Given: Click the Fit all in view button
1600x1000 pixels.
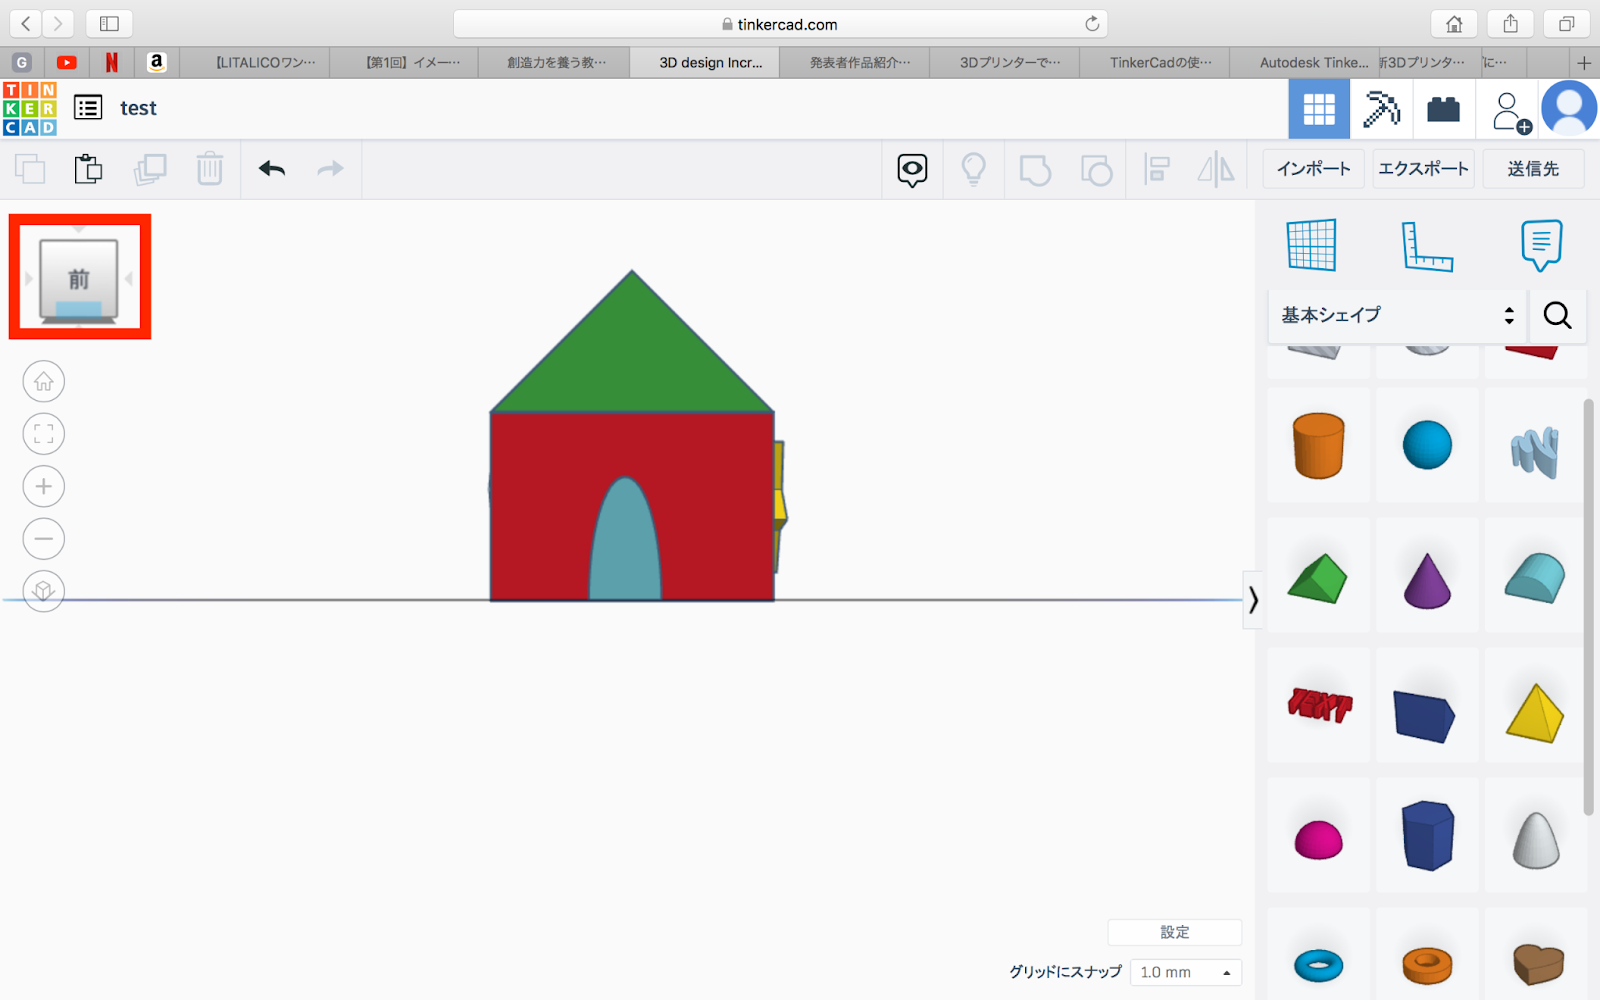Looking at the screenshot, I should (x=44, y=434).
